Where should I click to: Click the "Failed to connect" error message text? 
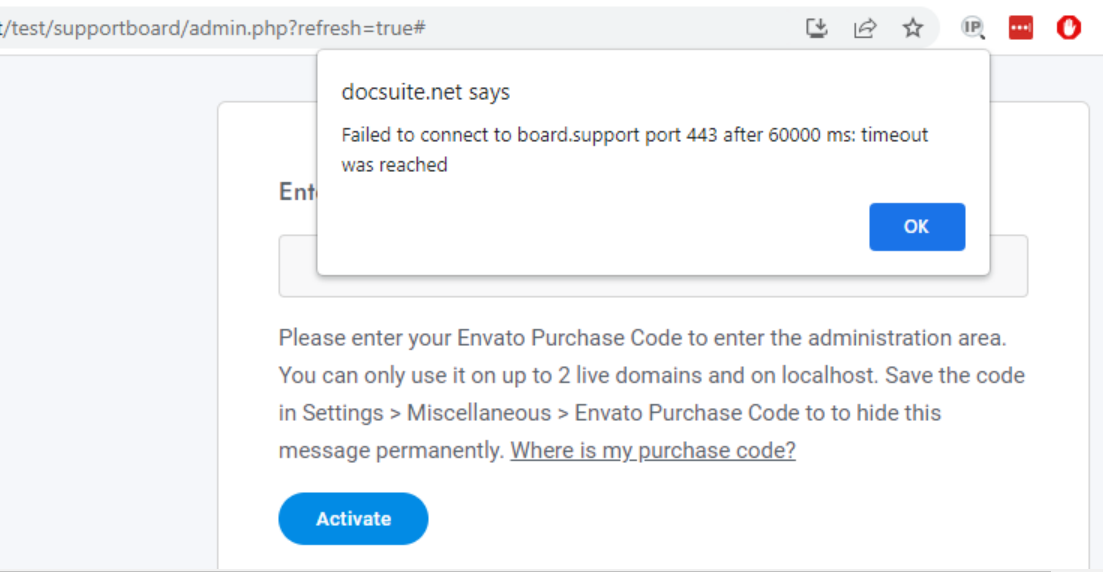635,134
